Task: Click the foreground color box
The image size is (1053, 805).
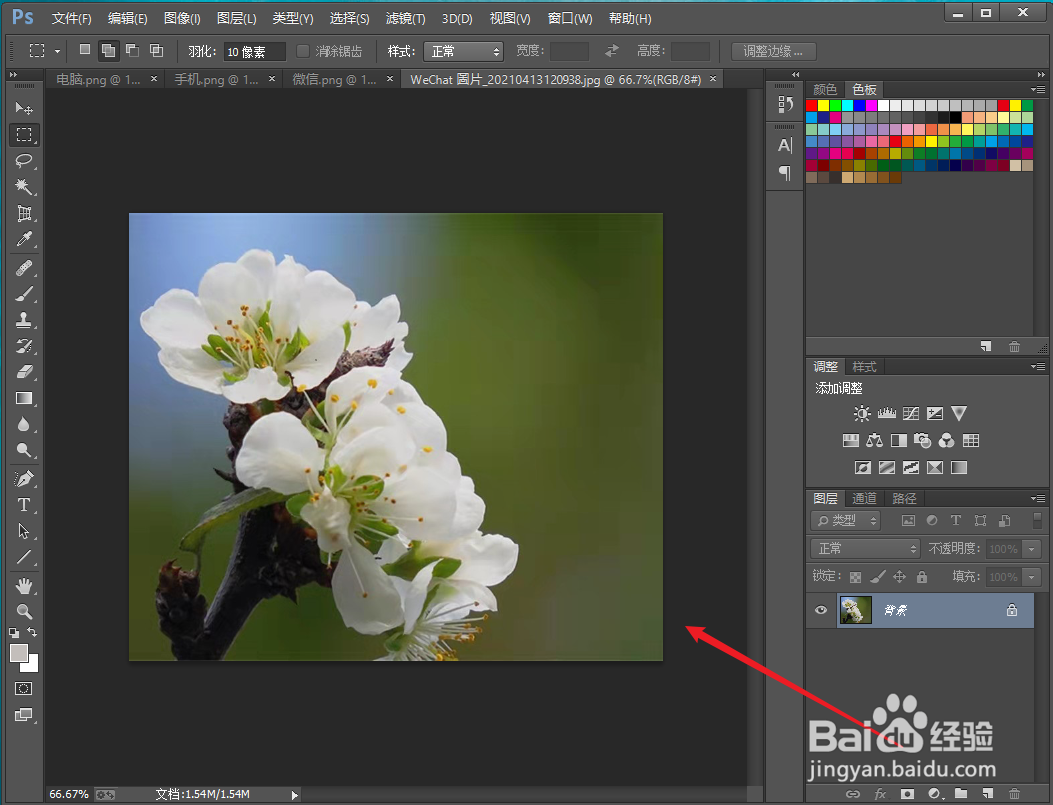Action: [x=19, y=653]
